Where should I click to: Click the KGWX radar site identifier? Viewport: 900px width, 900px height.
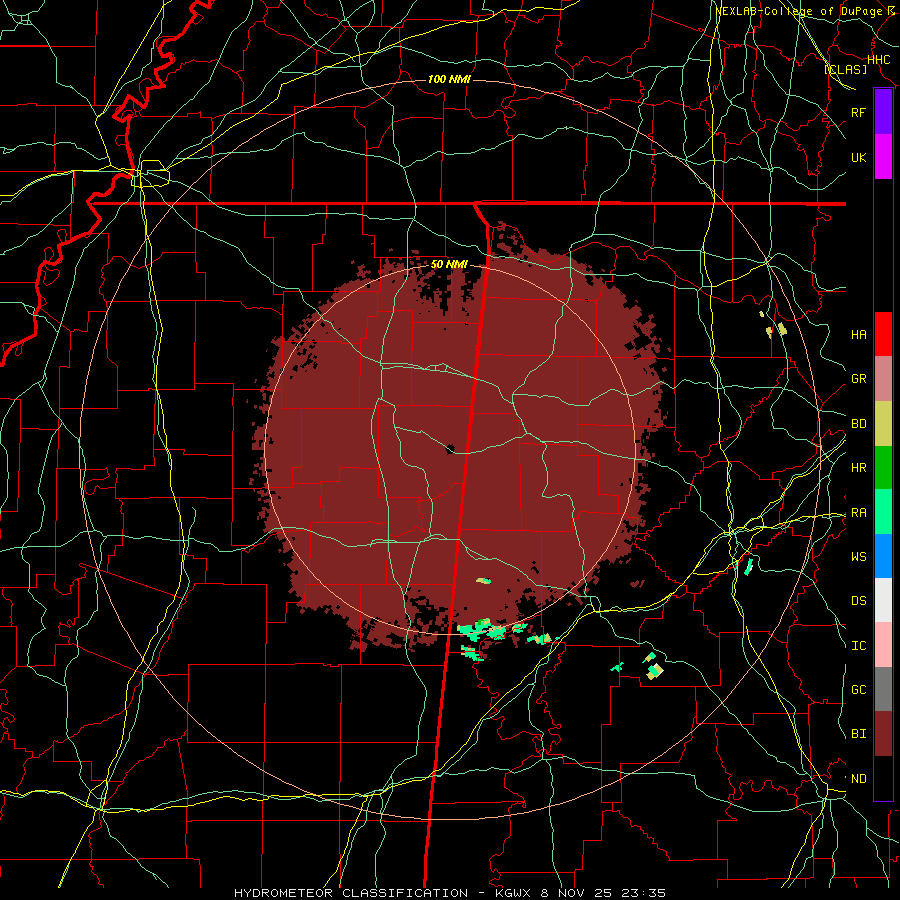511,893
